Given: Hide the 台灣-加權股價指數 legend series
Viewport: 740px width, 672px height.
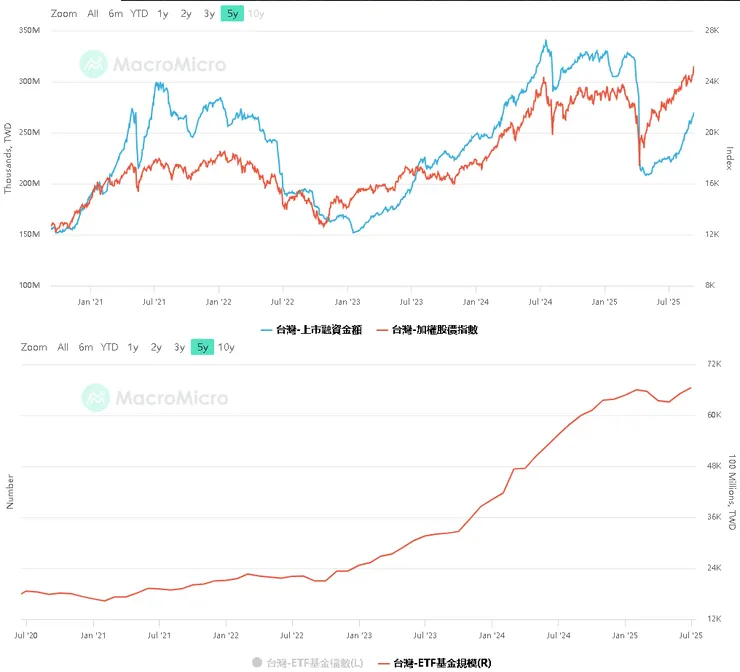Looking at the screenshot, I should pos(434,329).
